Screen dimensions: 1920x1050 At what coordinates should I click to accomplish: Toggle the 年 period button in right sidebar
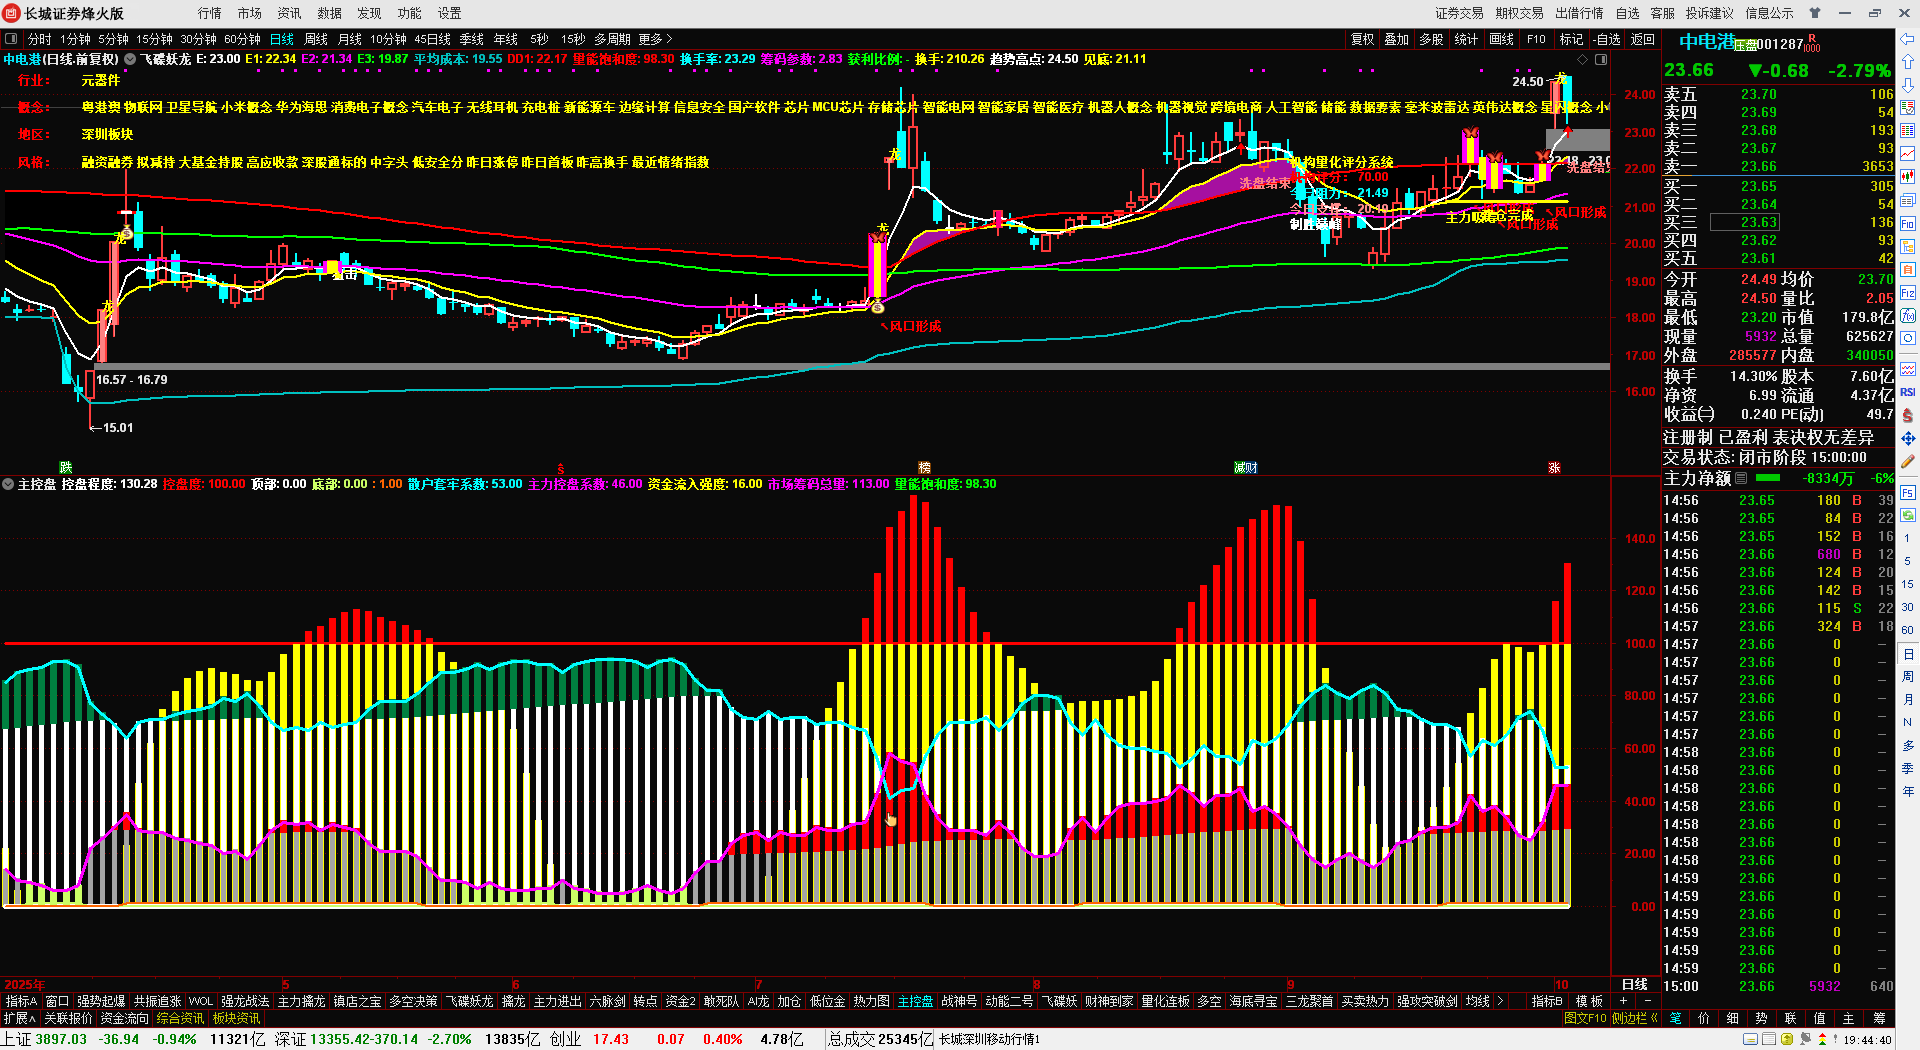[1908, 792]
